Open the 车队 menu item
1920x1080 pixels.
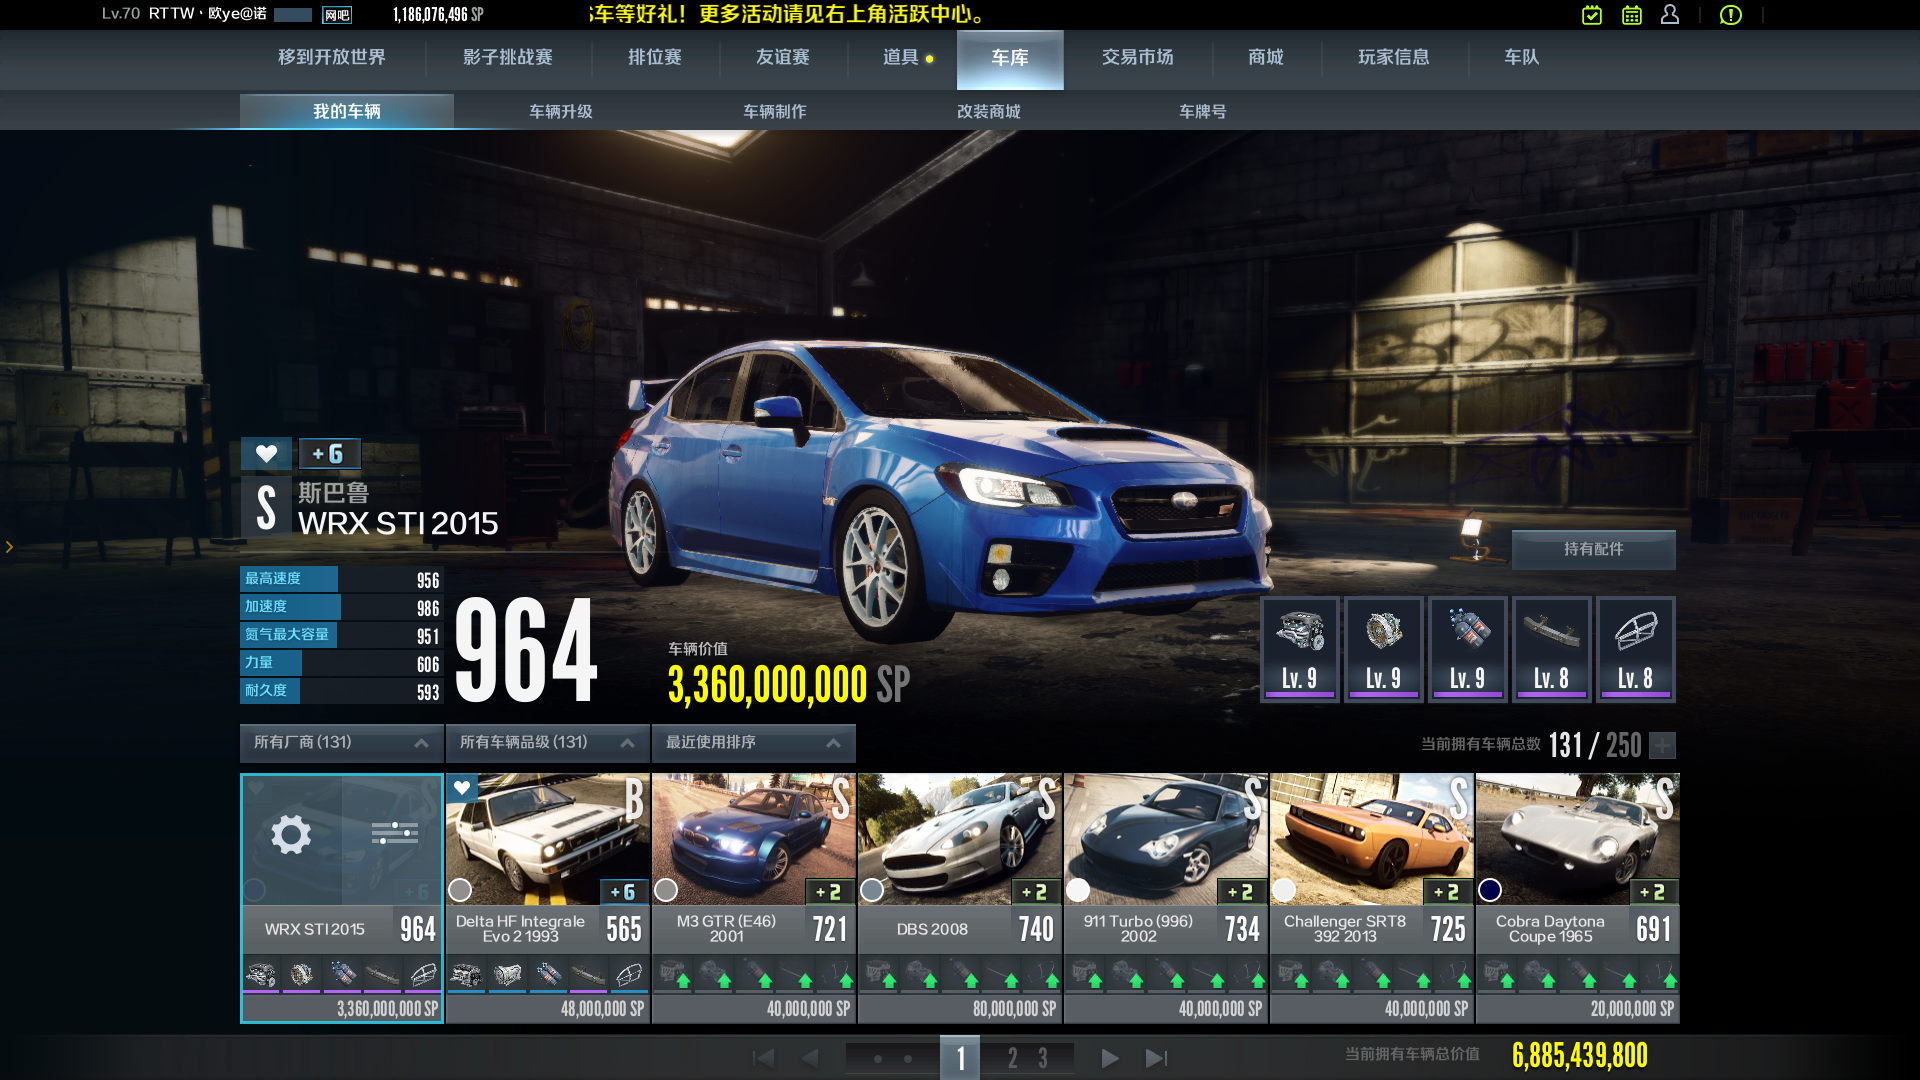click(x=1522, y=58)
